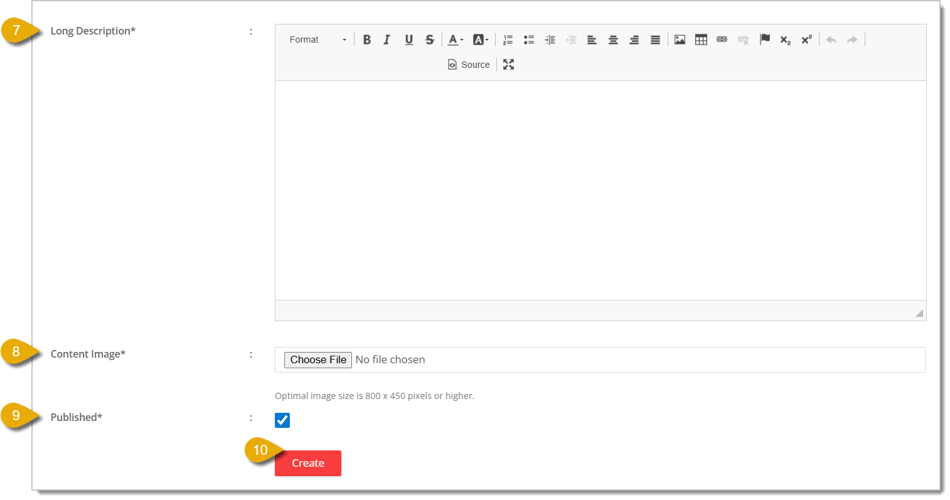Viewport: 950px width, 500px height.
Task: Toggle Underline formatting
Action: [409, 40]
